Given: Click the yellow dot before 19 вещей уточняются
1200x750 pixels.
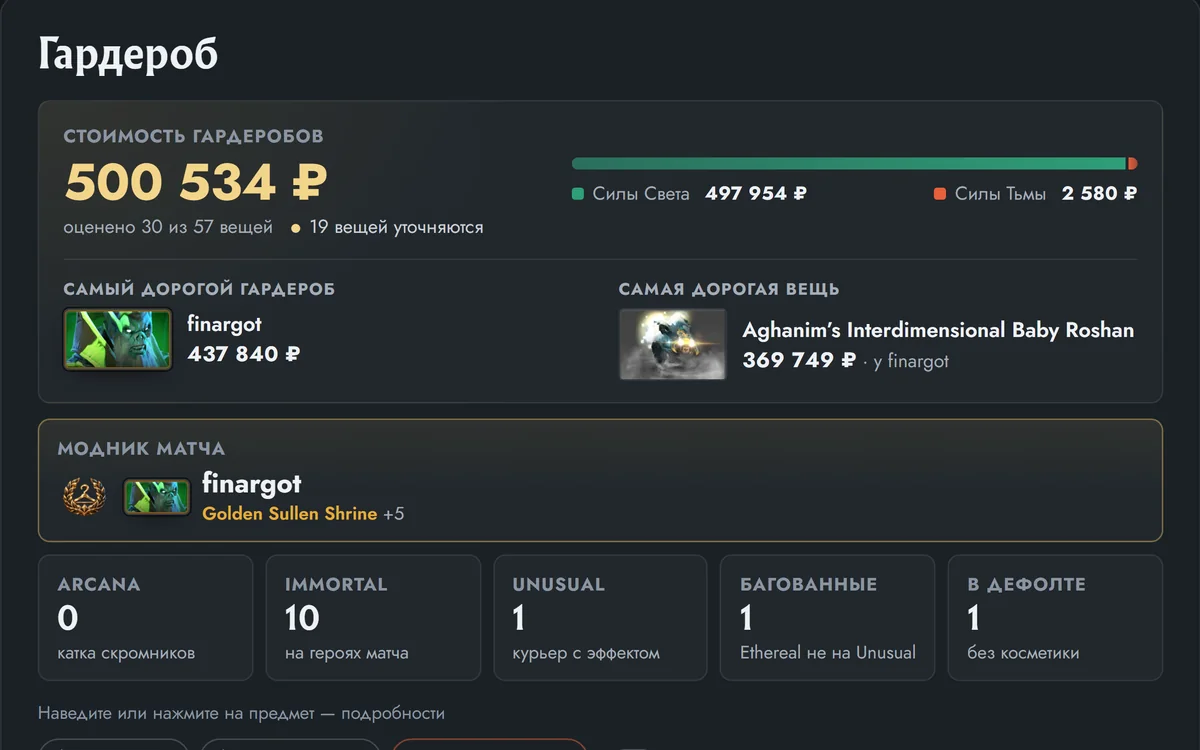Looking at the screenshot, I should pyautogui.click(x=295, y=228).
